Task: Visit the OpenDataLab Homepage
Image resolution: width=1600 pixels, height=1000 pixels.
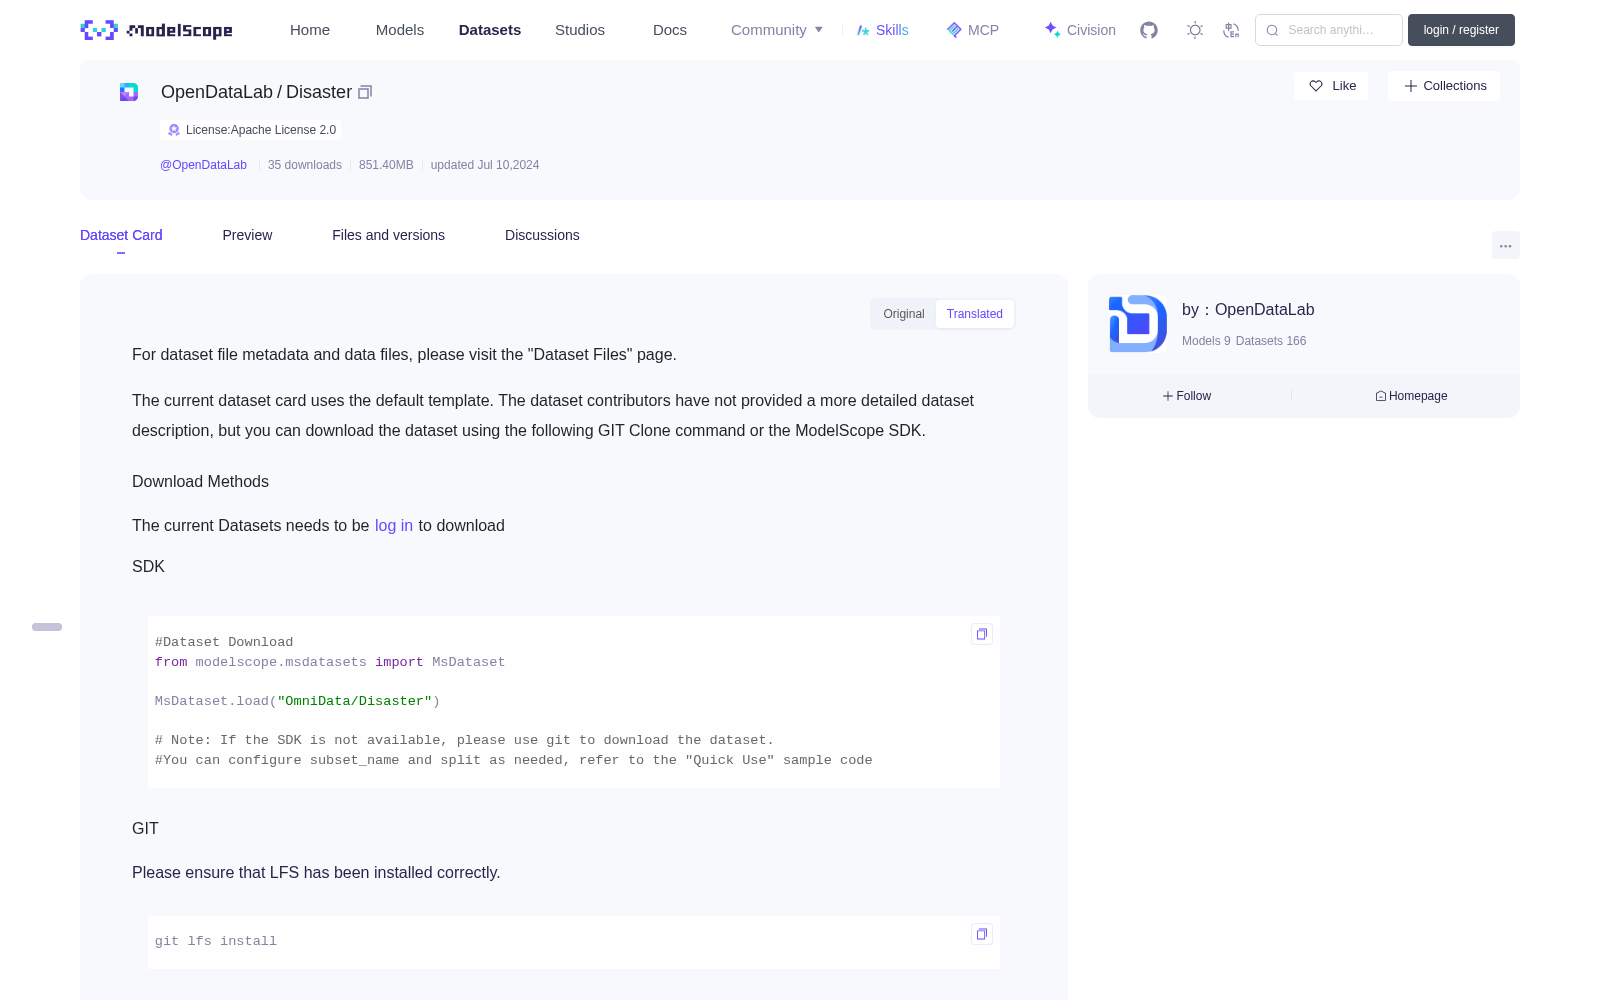Action: [1411, 396]
